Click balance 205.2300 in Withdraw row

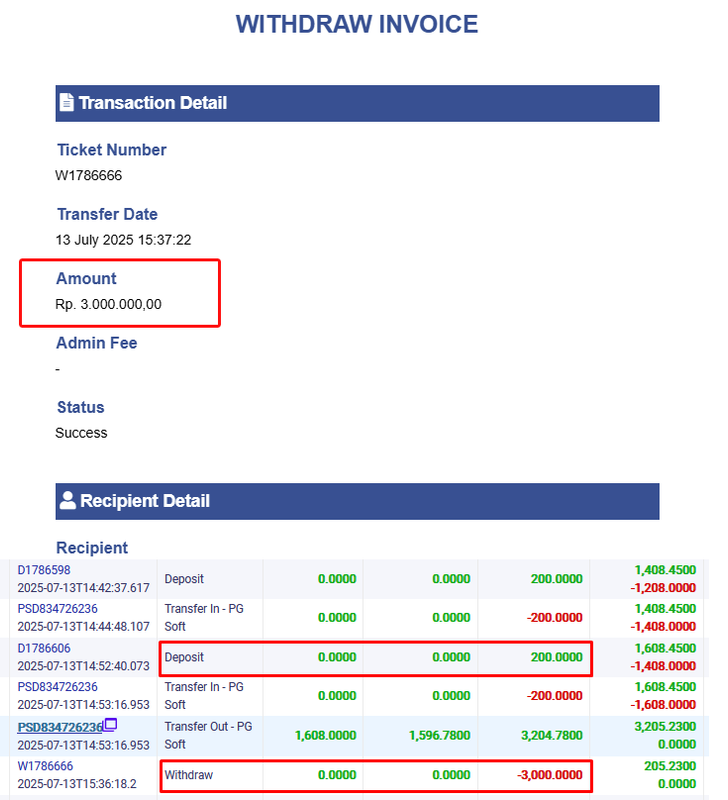(670, 766)
